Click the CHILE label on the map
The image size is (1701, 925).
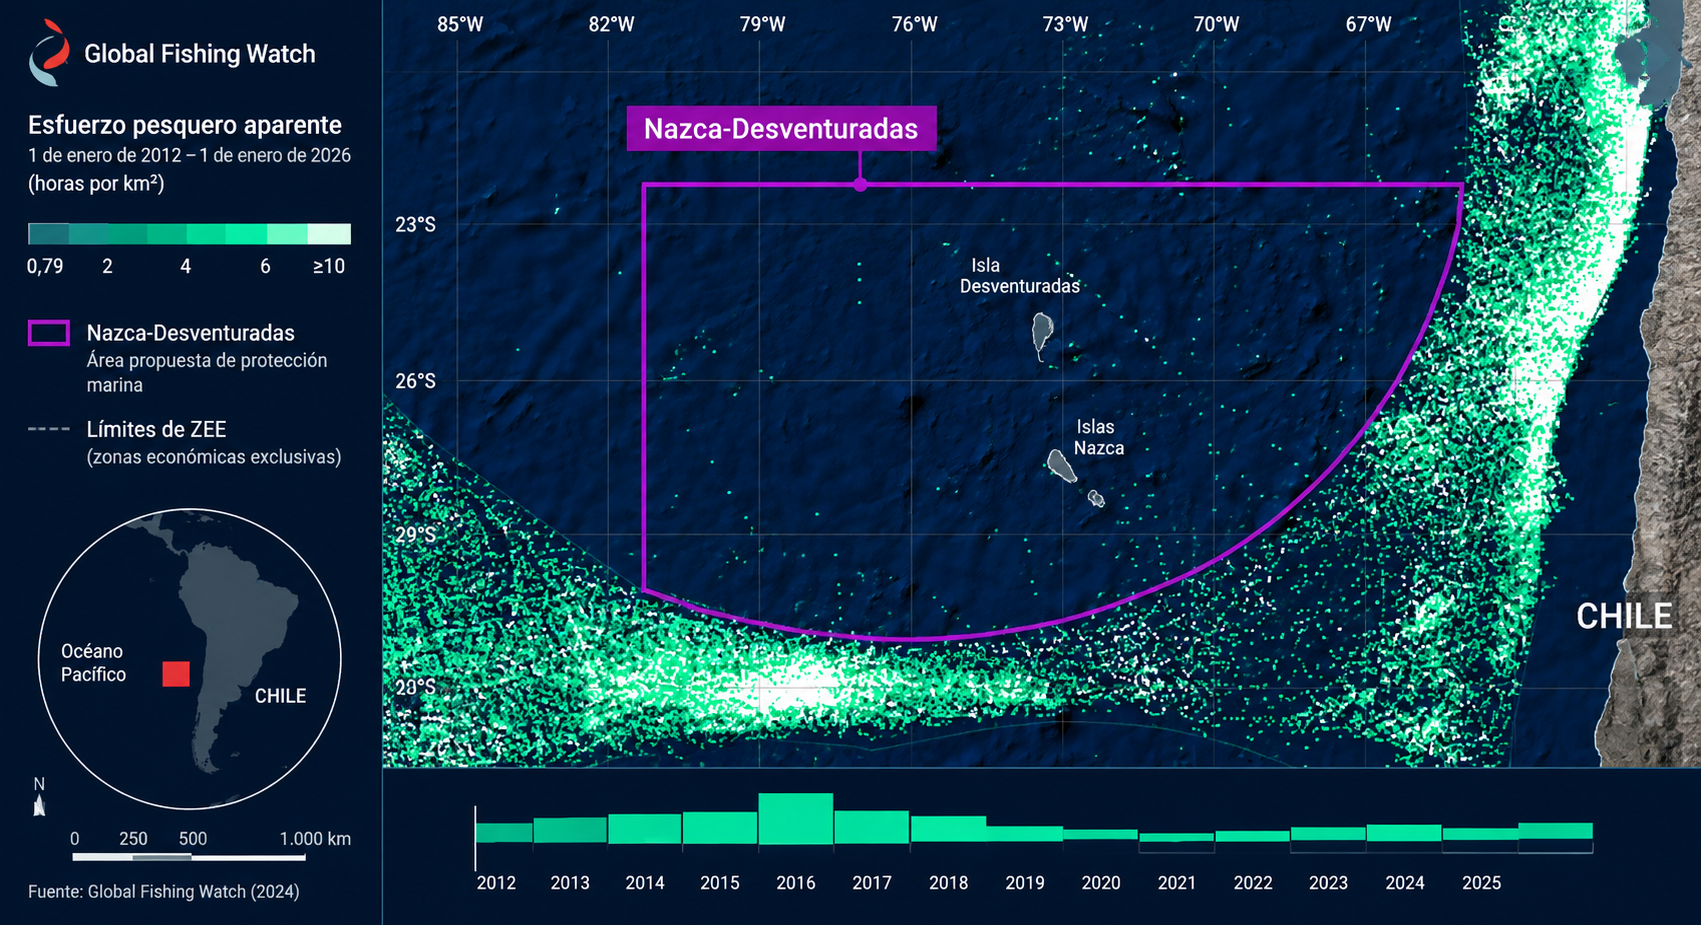(1624, 616)
